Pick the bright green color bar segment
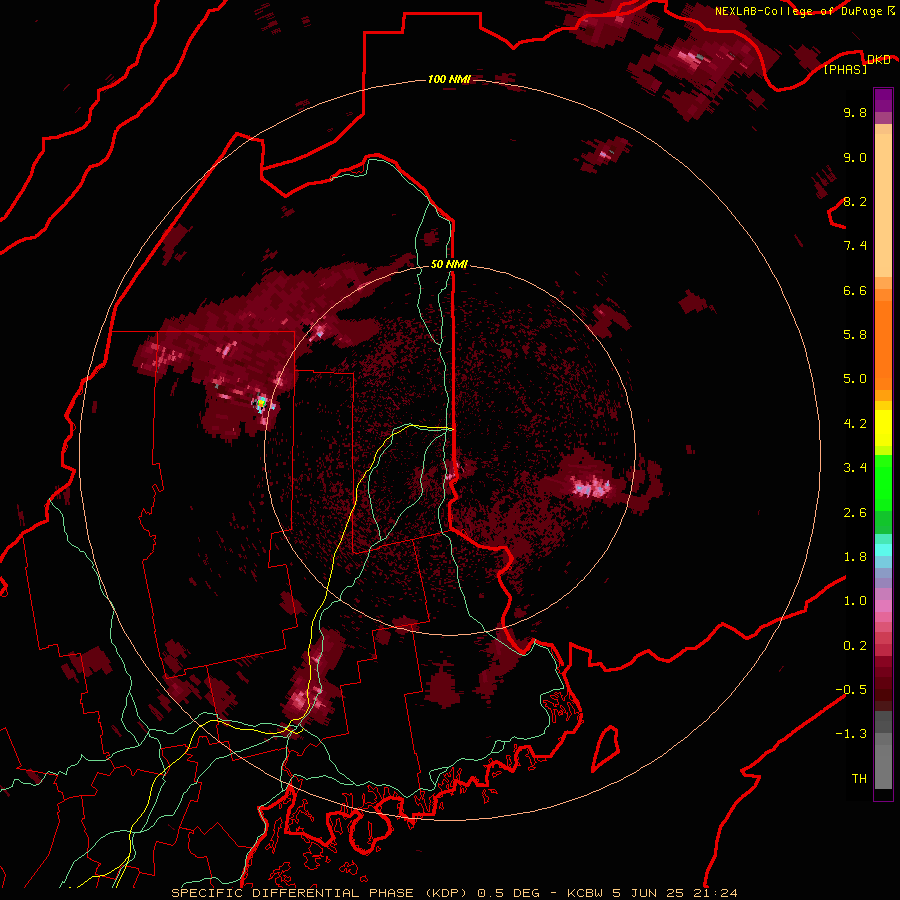The image size is (900, 900). coord(883,481)
